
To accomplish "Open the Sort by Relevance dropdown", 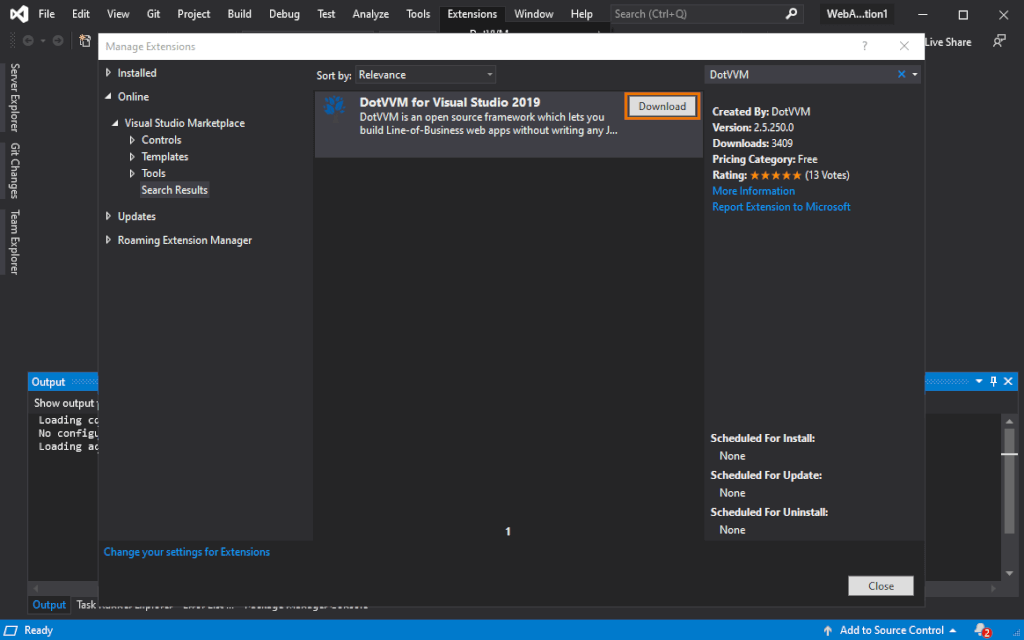I will tap(426, 75).
